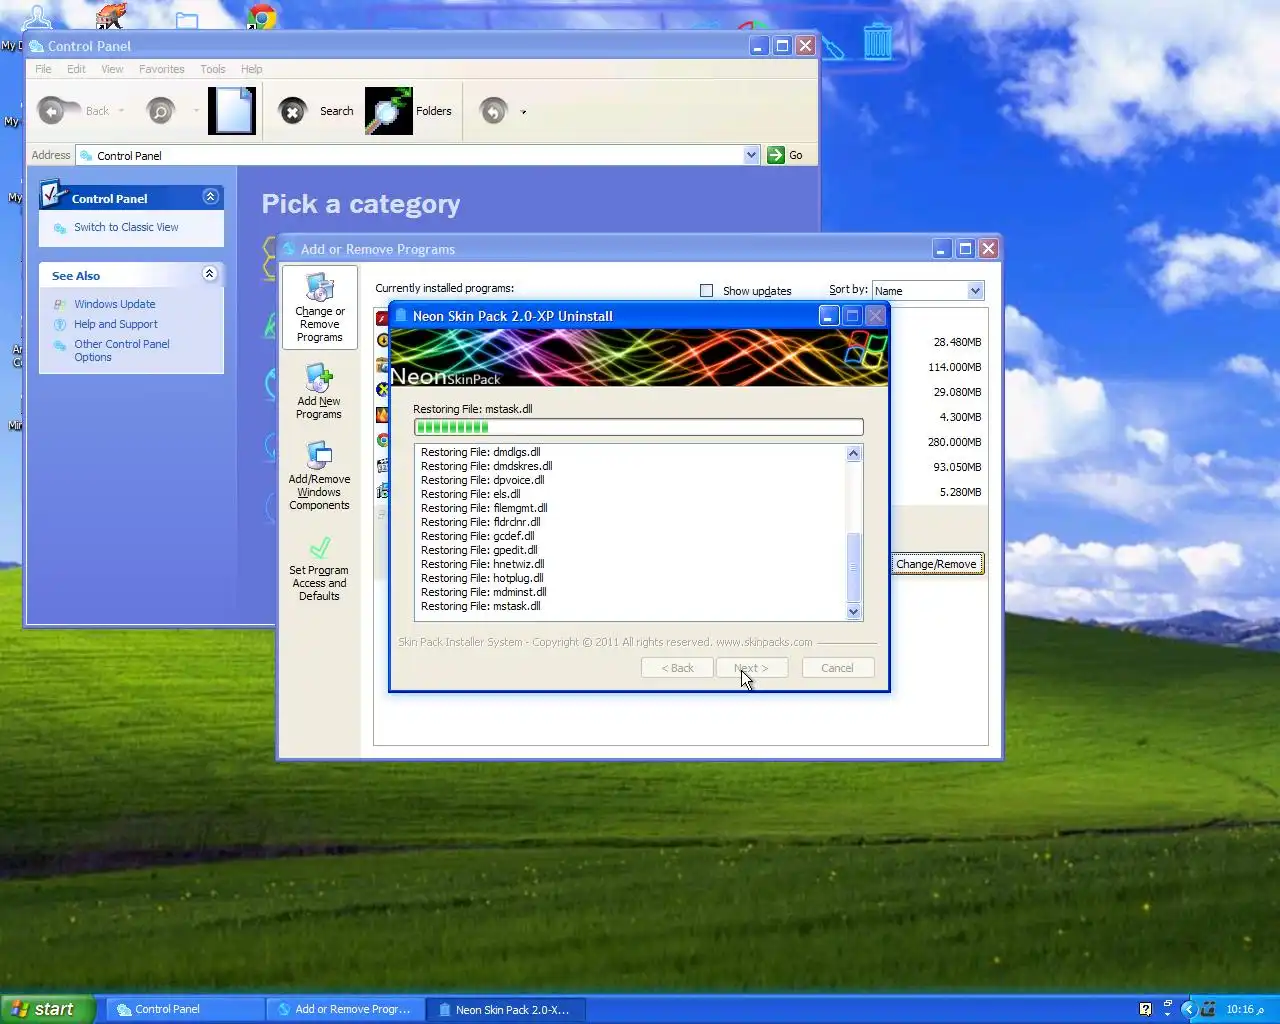Image resolution: width=1280 pixels, height=1024 pixels.
Task: Click the Back button in Uninstall dialog
Action: pyautogui.click(x=677, y=668)
